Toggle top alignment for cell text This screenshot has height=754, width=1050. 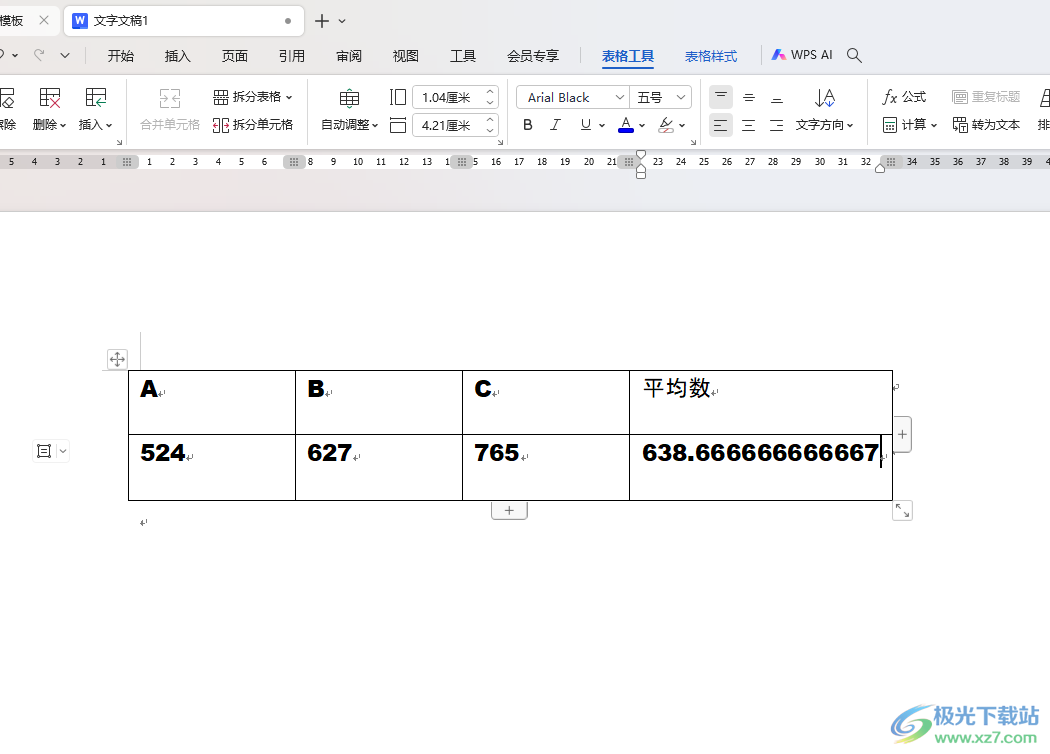[721, 97]
